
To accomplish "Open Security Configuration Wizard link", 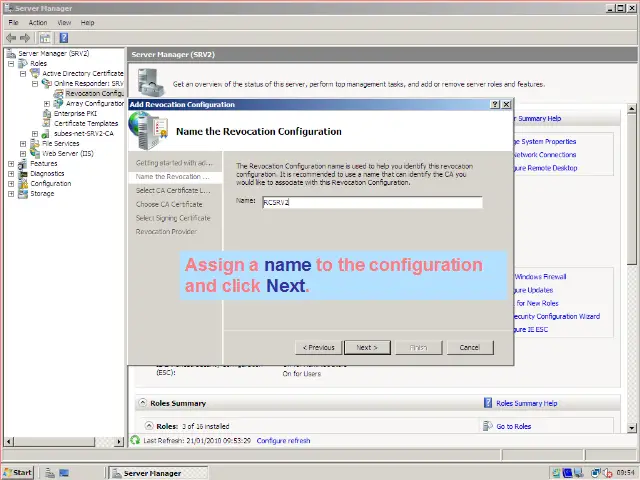I will coord(557,316).
